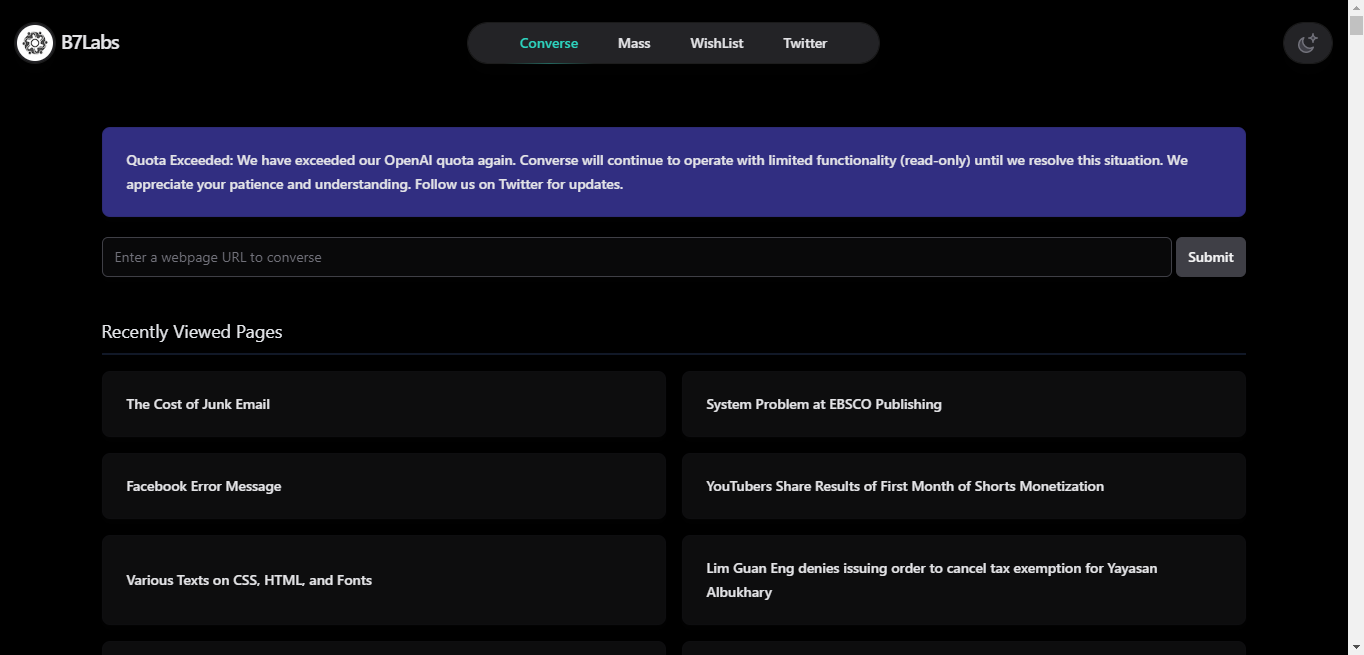Open System Problem at EBSCO Publishing card
Screen dimensions: 1364x655
point(964,404)
